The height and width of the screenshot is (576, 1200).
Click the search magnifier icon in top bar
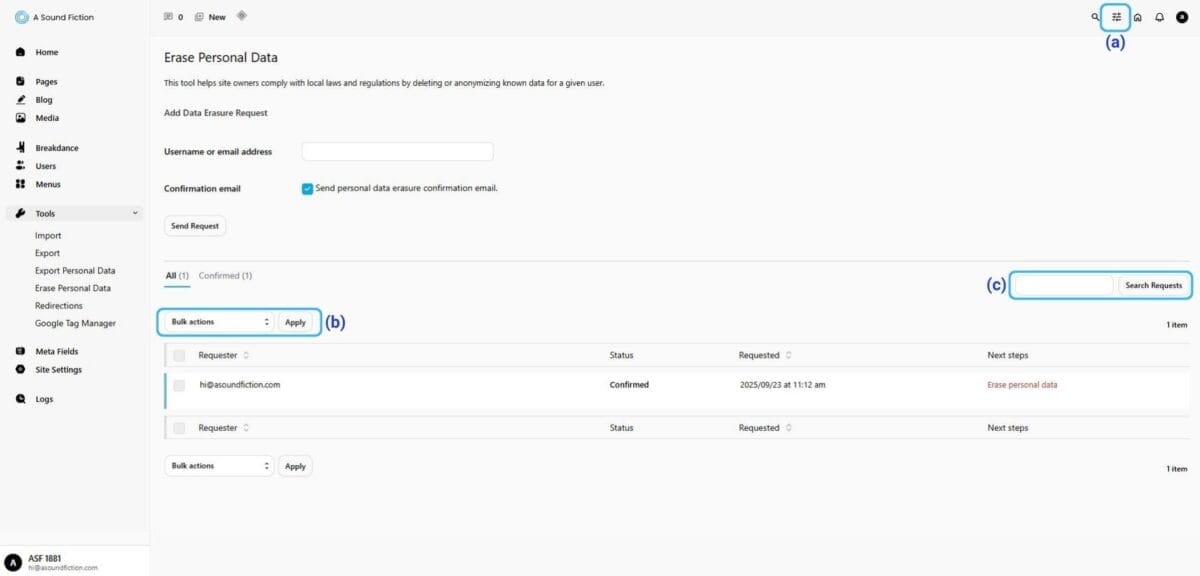click(x=1095, y=17)
